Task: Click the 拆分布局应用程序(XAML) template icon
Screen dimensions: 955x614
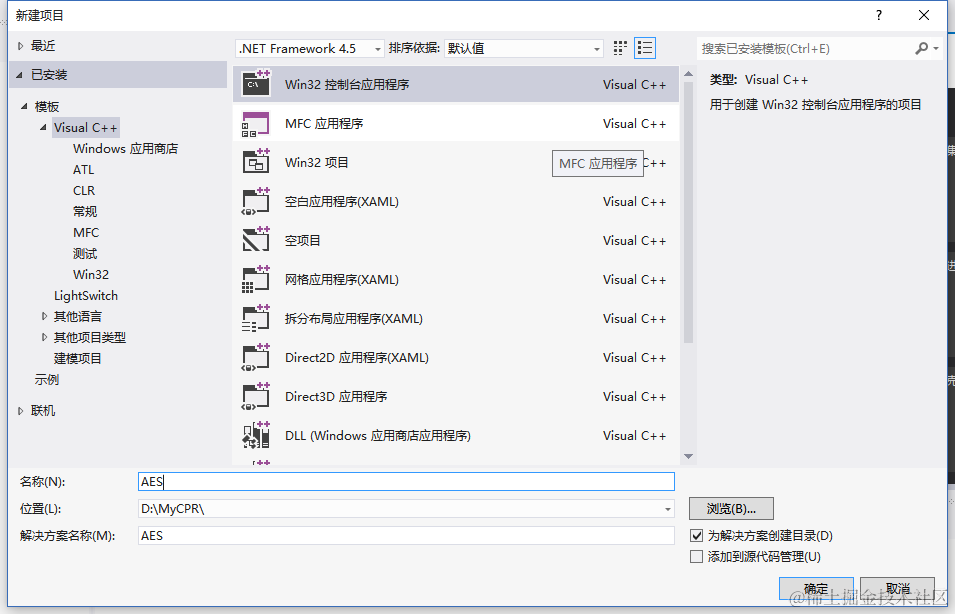Action: 256,318
